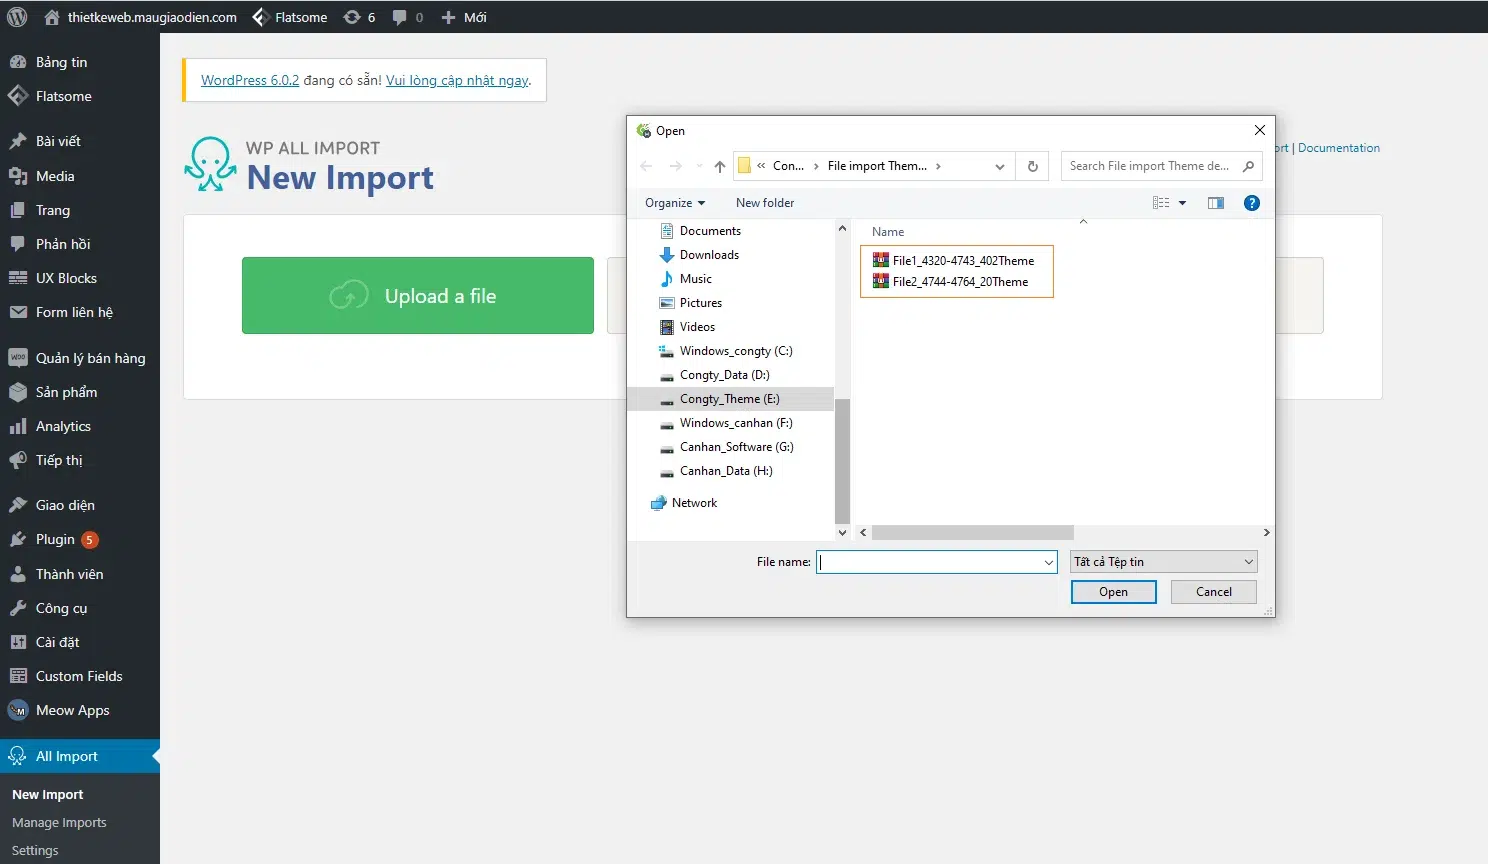Viewport: 1488px width, 864px height.
Task: Open Bảng tin dashboard menu
Action: tap(80, 62)
